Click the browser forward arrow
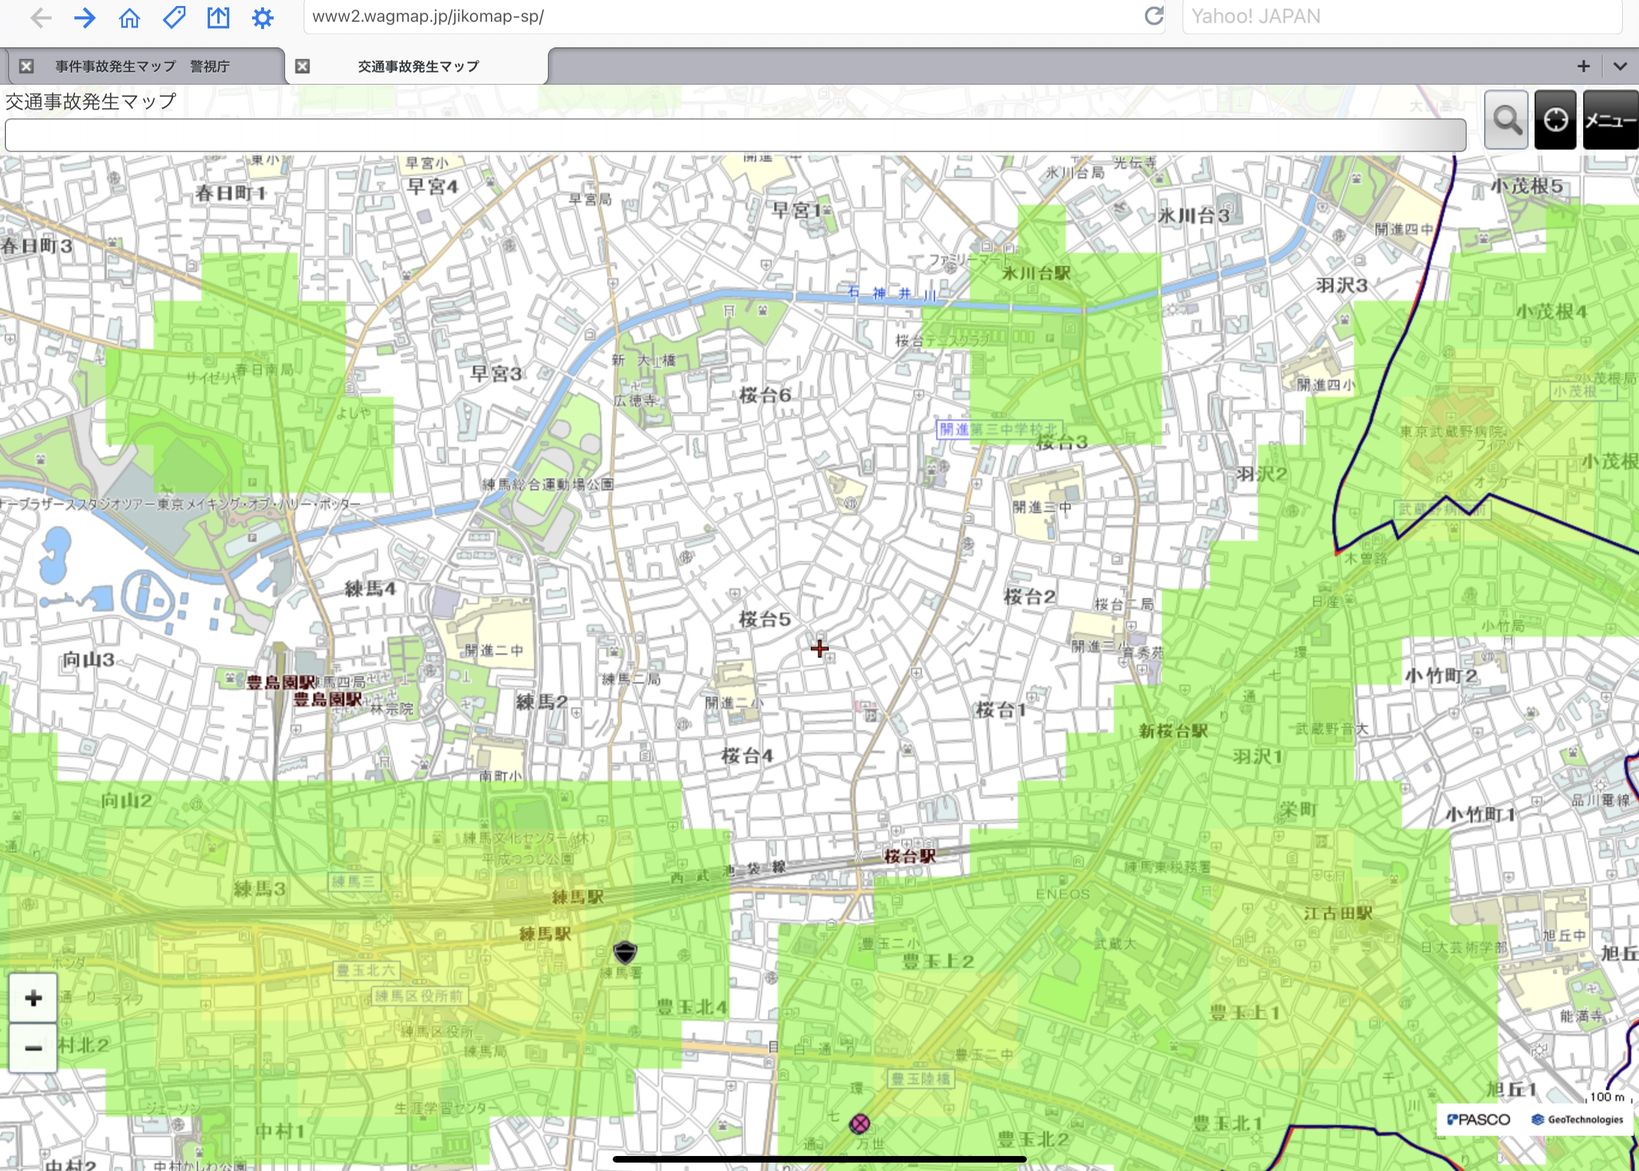 pos(85,17)
